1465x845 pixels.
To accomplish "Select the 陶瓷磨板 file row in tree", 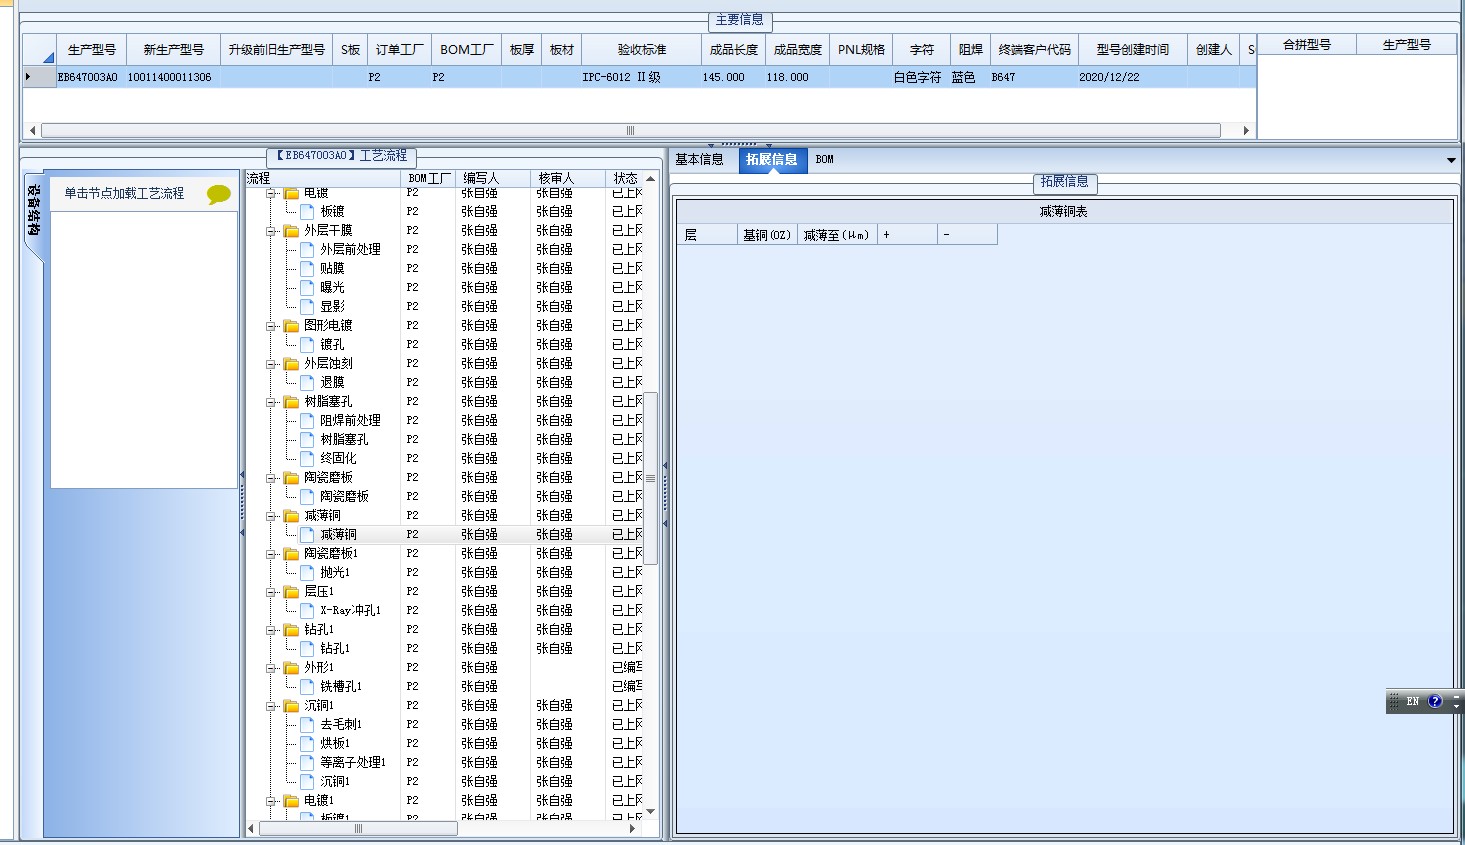I will pos(445,497).
